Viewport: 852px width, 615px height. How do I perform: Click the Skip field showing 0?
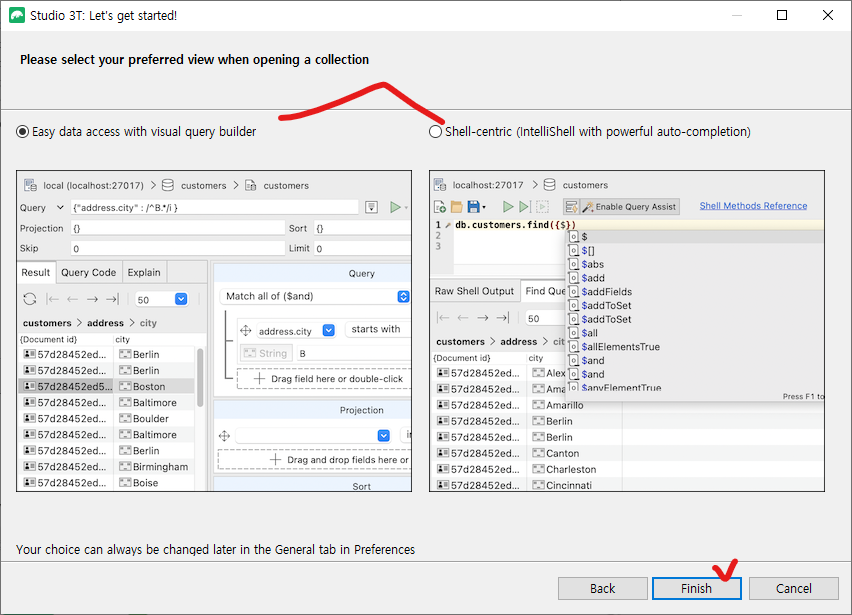pyautogui.click(x=178, y=248)
